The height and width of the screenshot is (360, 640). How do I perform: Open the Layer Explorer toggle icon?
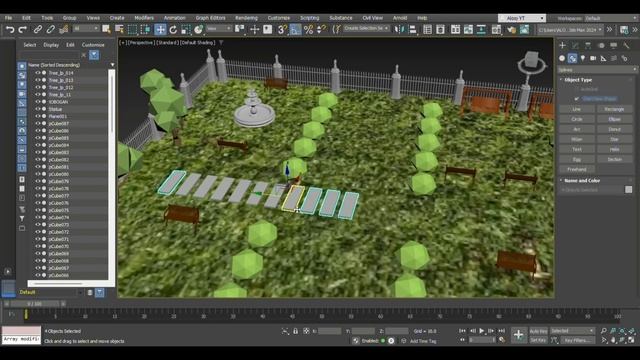tap(440, 29)
